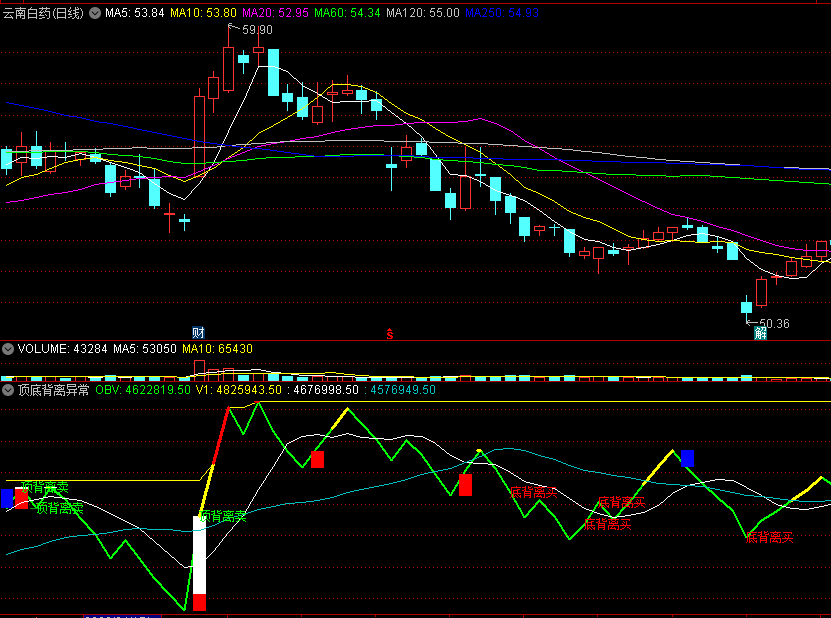Click the blue square marker at the indicator's left edge
The height and width of the screenshot is (618, 831).
pos(7,499)
